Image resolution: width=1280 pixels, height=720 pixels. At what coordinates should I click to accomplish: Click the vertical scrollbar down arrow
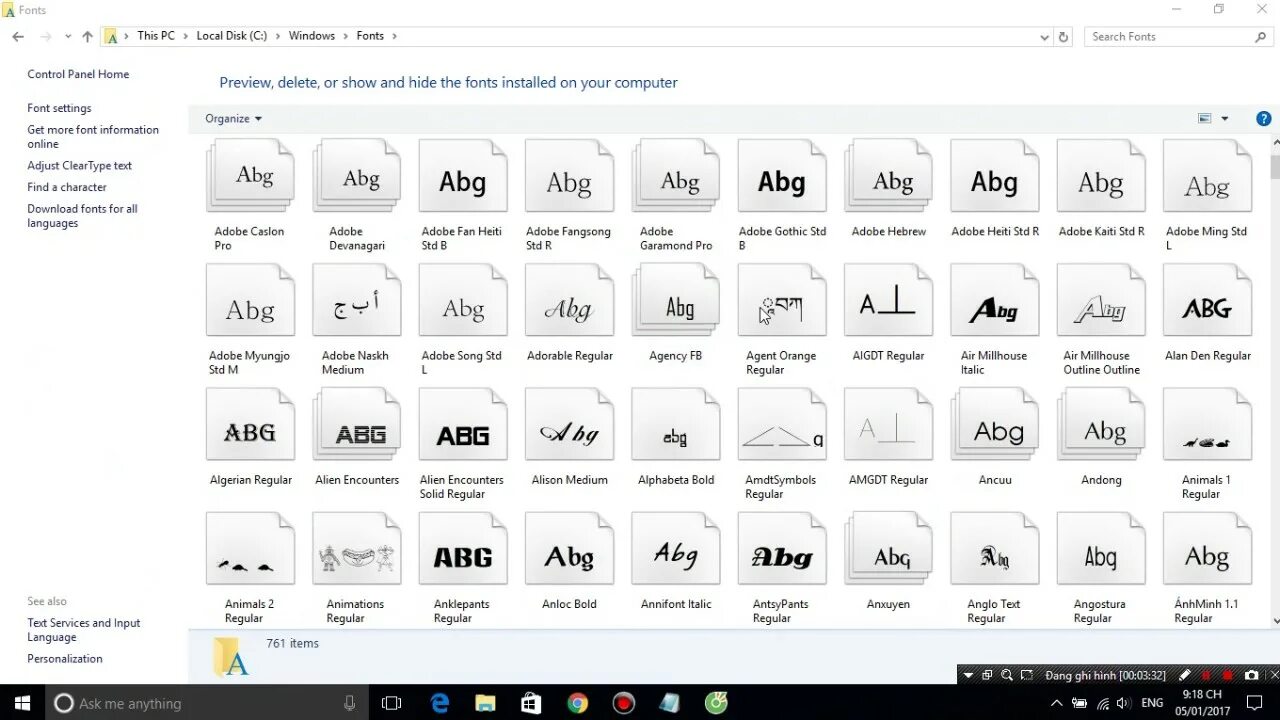click(x=1275, y=621)
